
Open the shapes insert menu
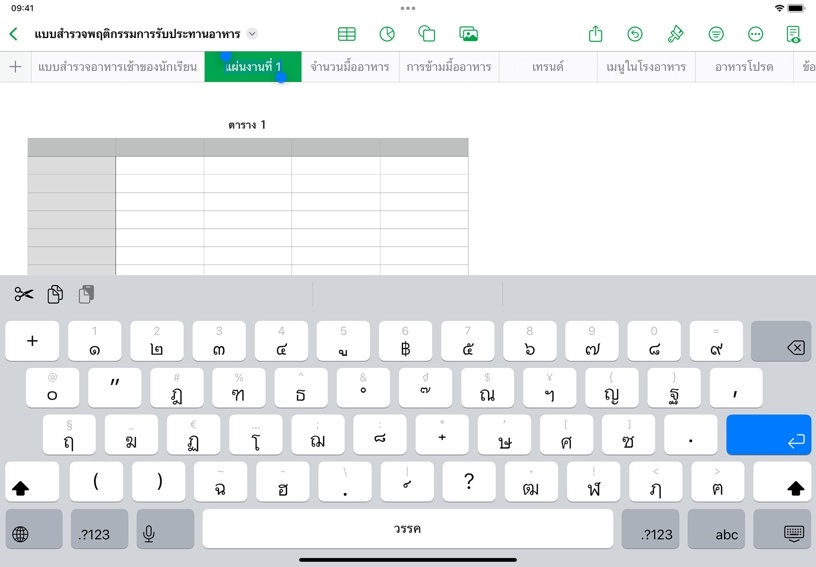pos(427,34)
